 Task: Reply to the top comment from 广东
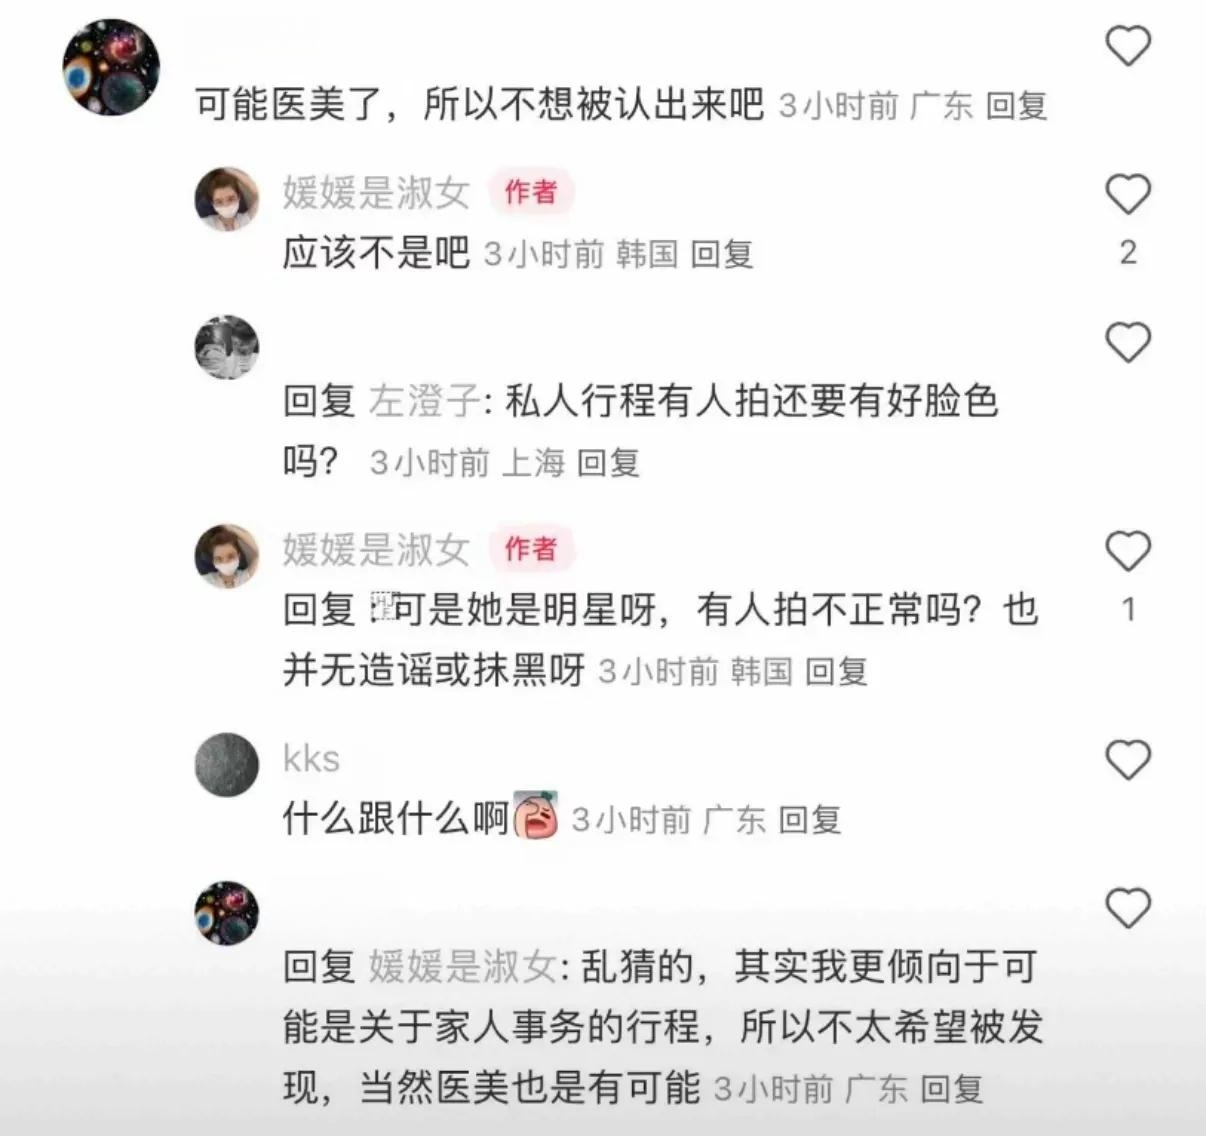click(x=1016, y=105)
